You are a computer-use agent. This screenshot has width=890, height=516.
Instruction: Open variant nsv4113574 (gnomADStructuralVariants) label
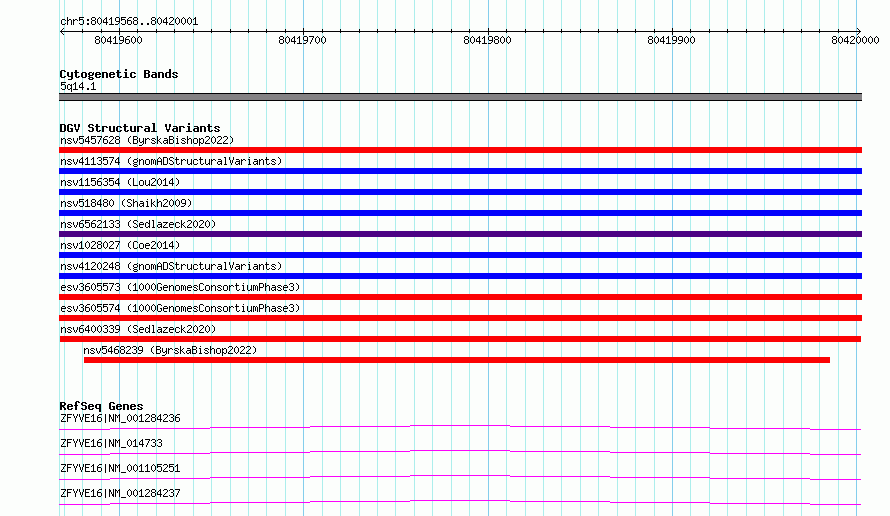171,161
